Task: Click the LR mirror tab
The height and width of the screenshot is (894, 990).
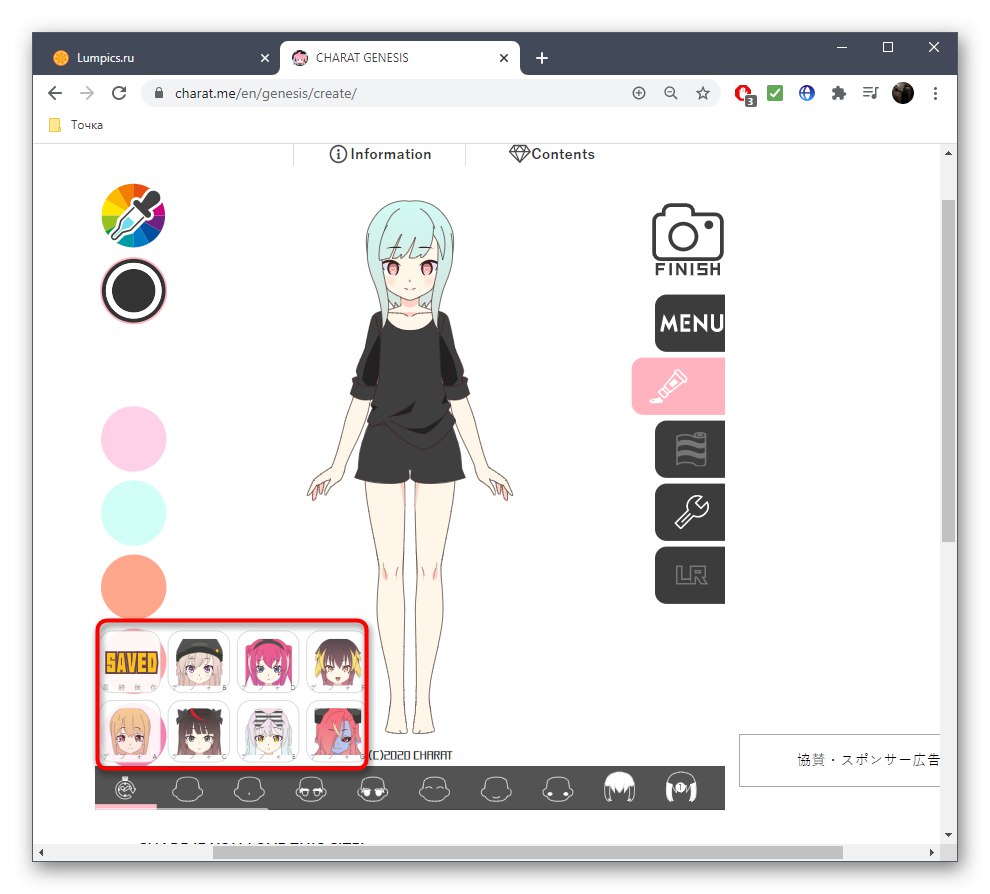Action: pos(689,575)
